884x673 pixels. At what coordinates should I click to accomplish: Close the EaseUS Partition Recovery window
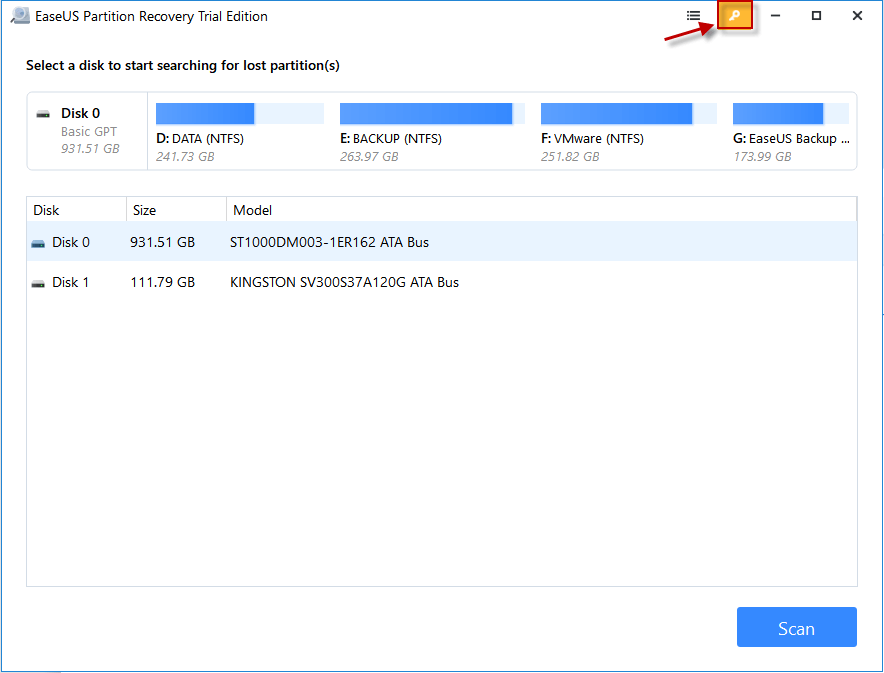[858, 16]
